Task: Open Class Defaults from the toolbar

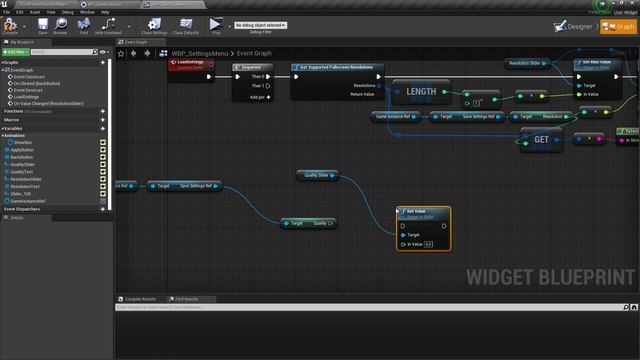Action: point(186,26)
